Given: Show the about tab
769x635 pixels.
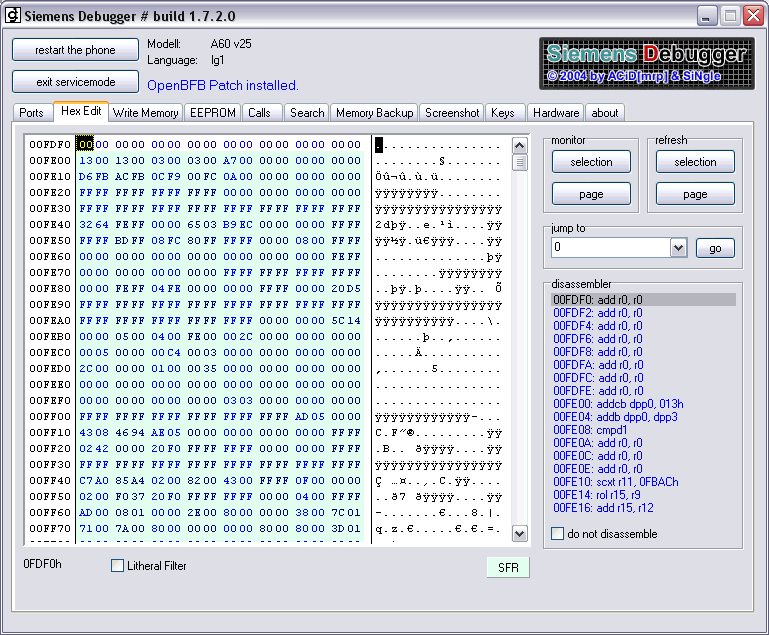Looking at the screenshot, I should [x=605, y=113].
